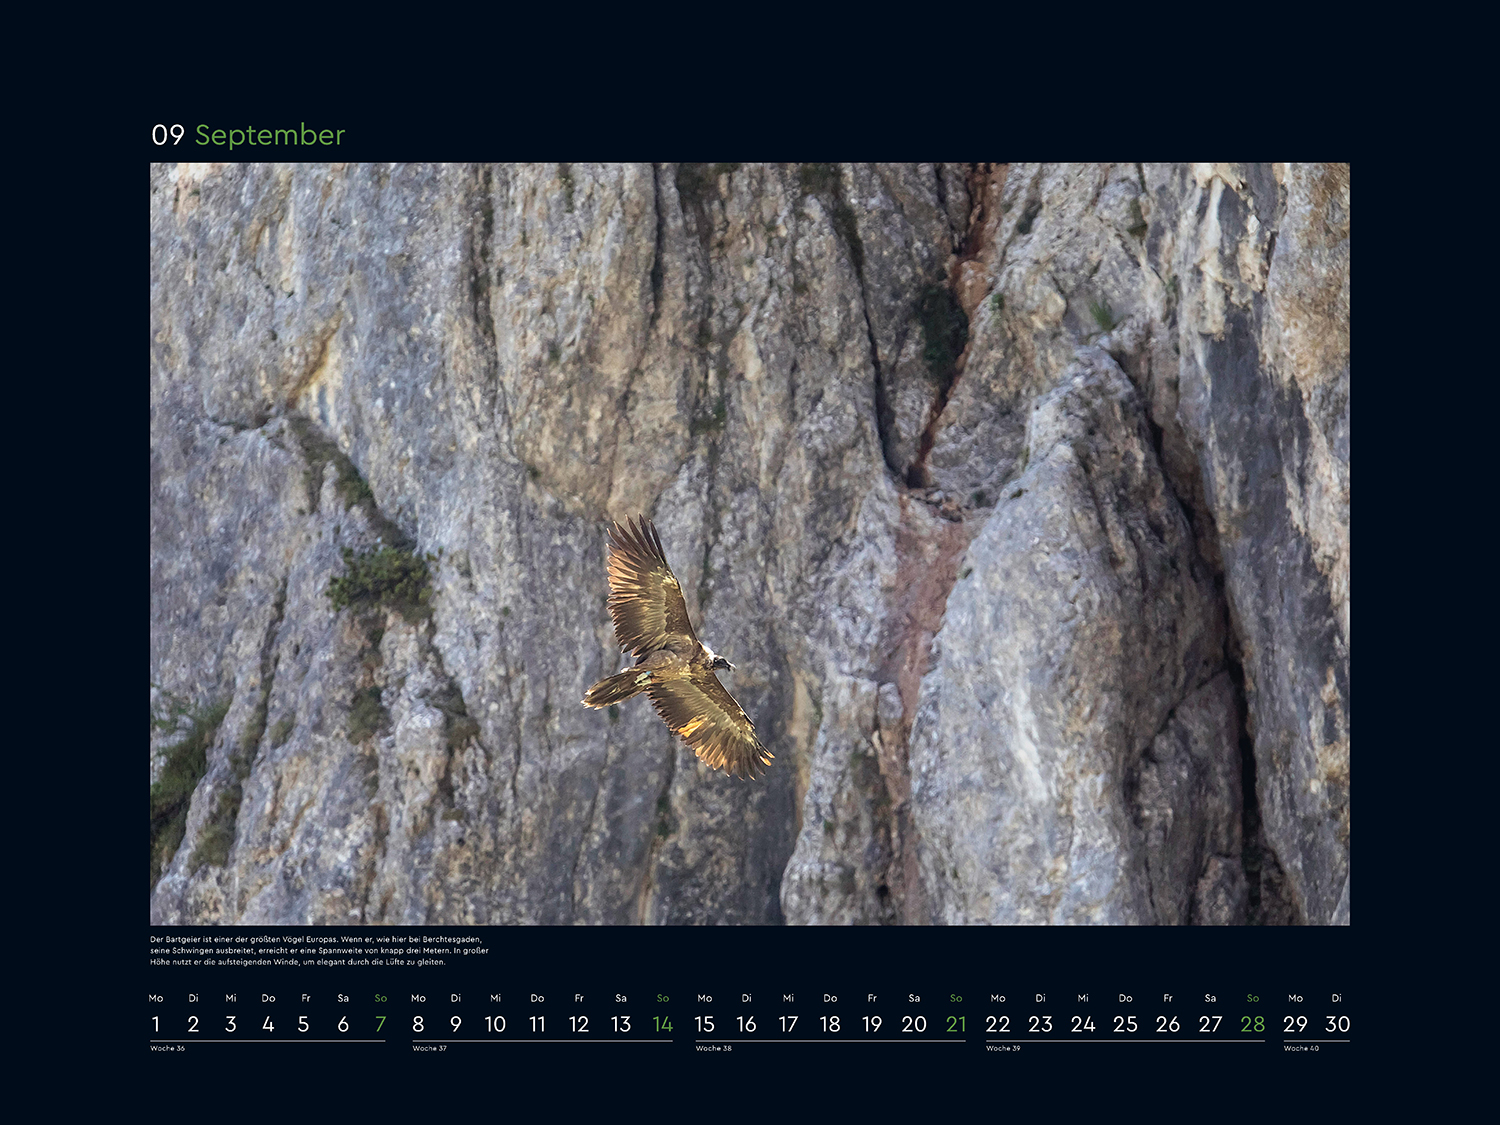1500x1125 pixels.
Task: Click on date 18
Action: pyautogui.click(x=830, y=1024)
